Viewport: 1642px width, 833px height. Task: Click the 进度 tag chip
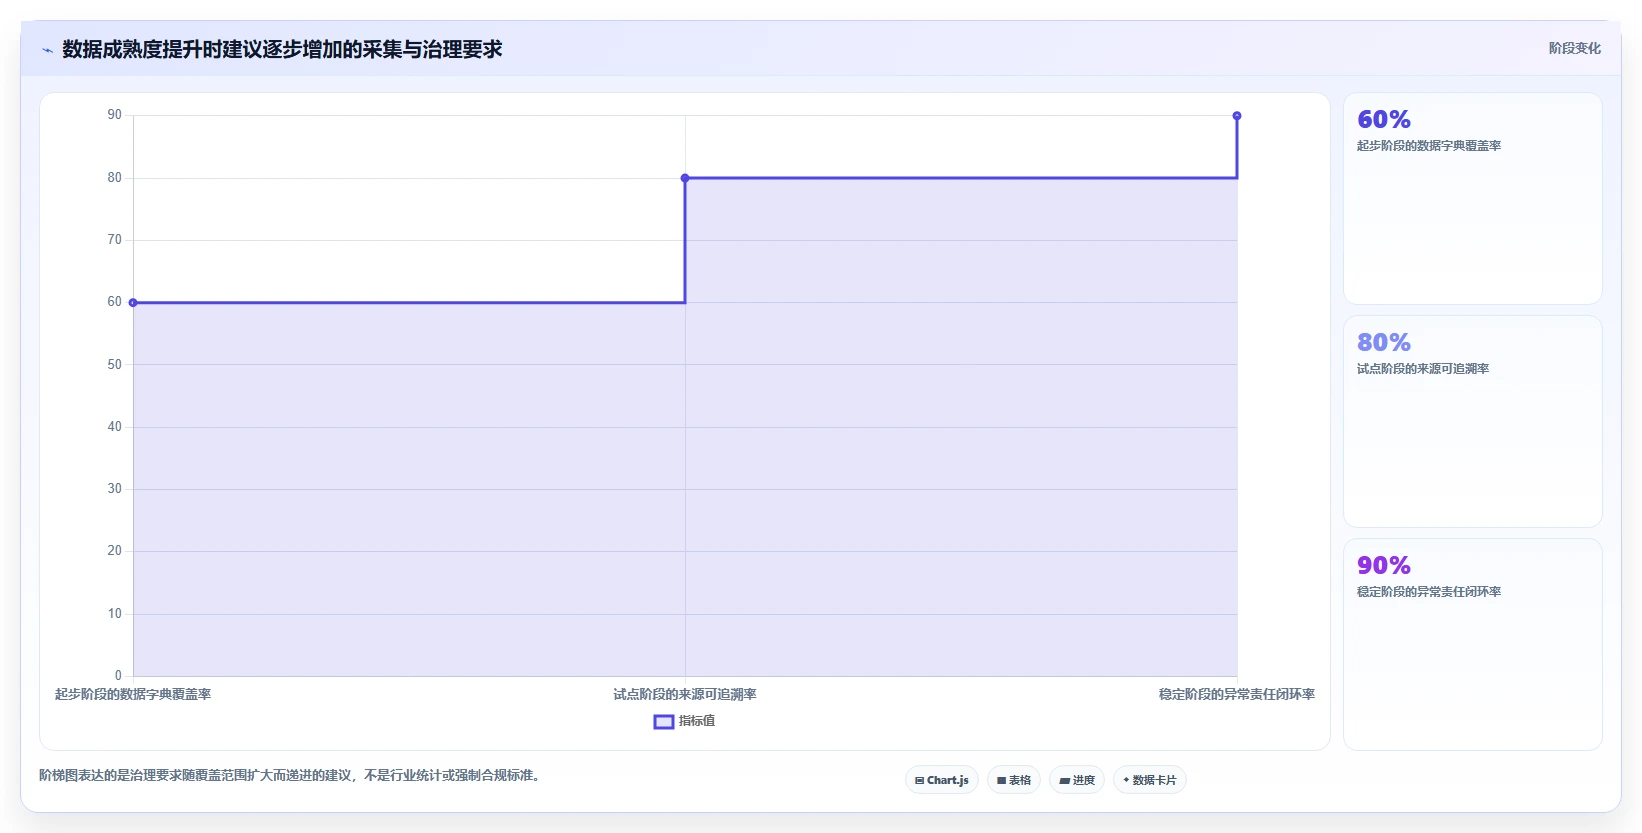(1077, 780)
